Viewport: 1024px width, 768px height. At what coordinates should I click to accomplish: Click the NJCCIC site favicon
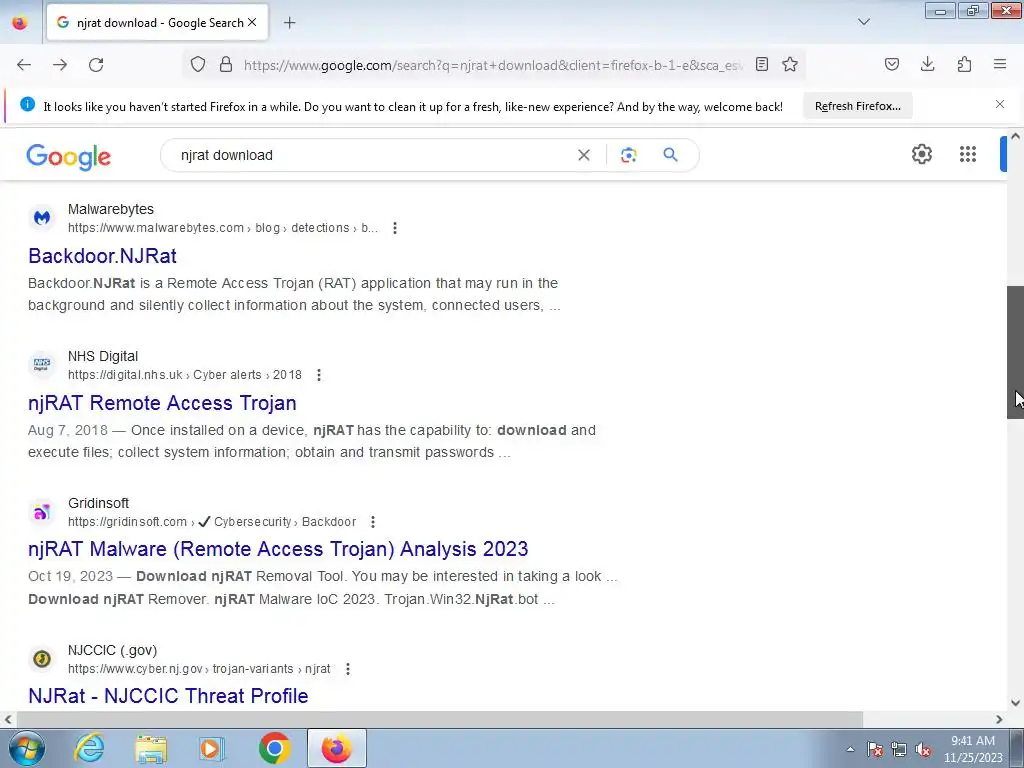(42, 658)
